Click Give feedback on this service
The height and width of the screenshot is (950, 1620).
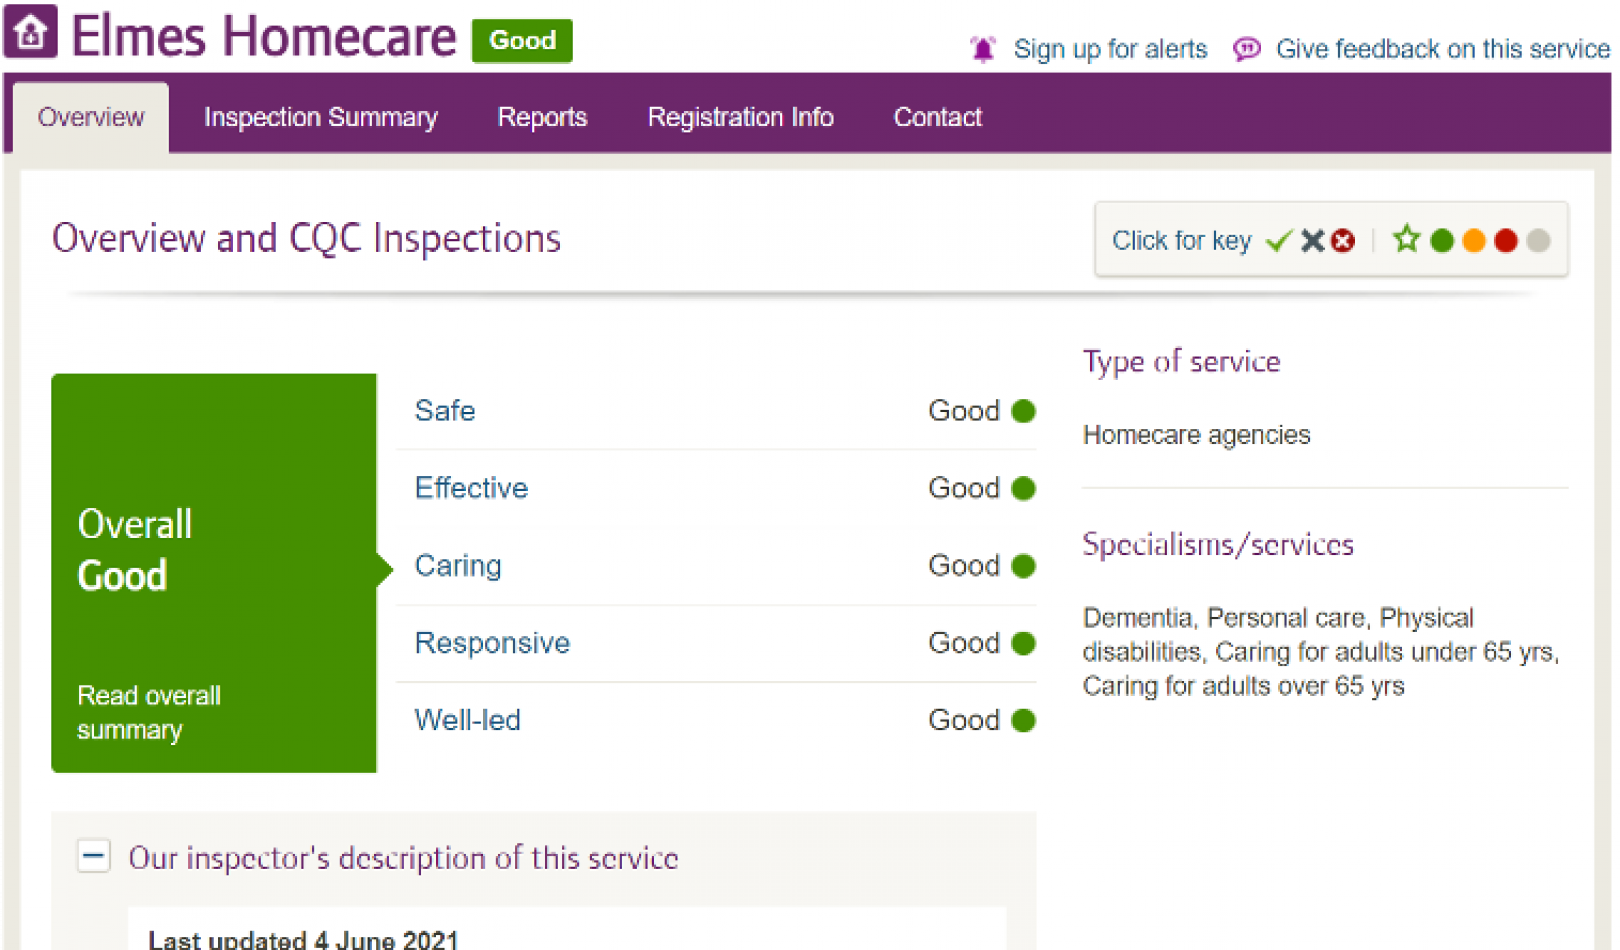click(1442, 49)
